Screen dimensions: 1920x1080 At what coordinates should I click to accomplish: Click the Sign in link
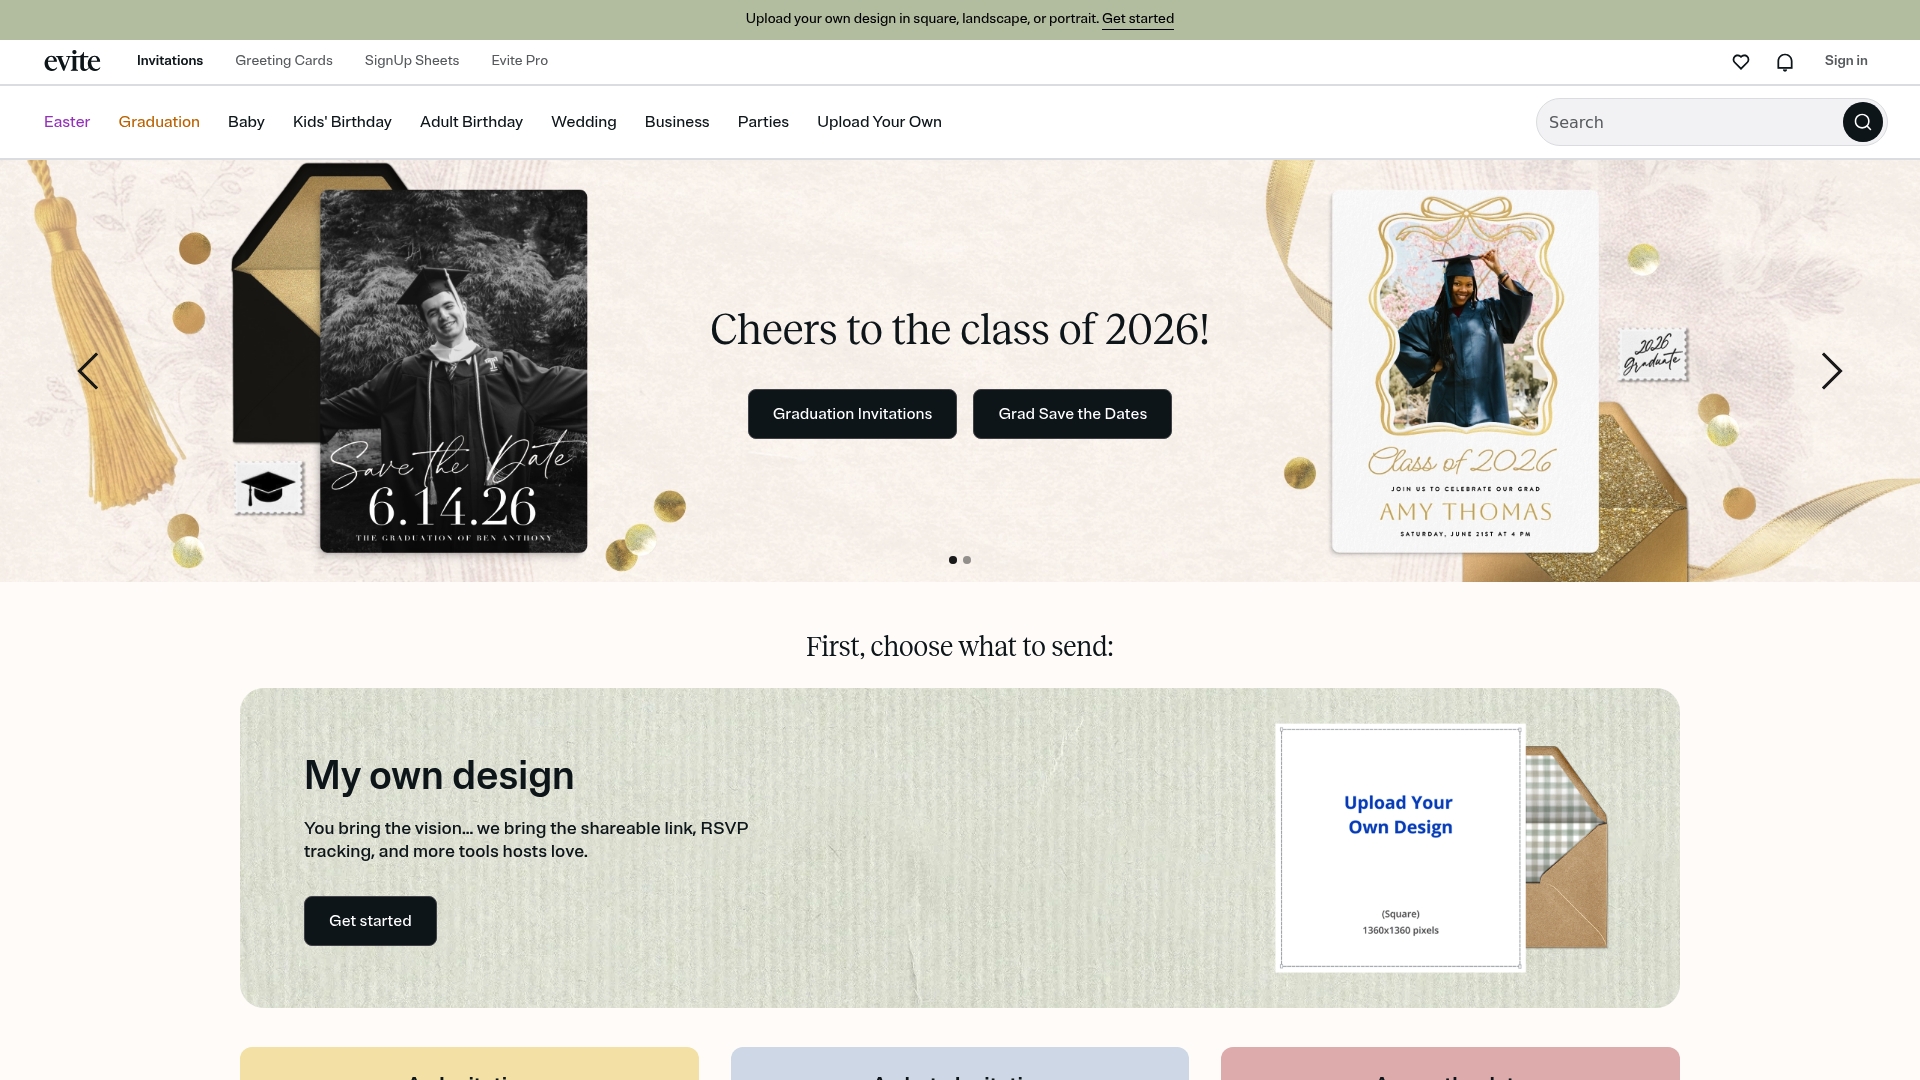(1846, 61)
